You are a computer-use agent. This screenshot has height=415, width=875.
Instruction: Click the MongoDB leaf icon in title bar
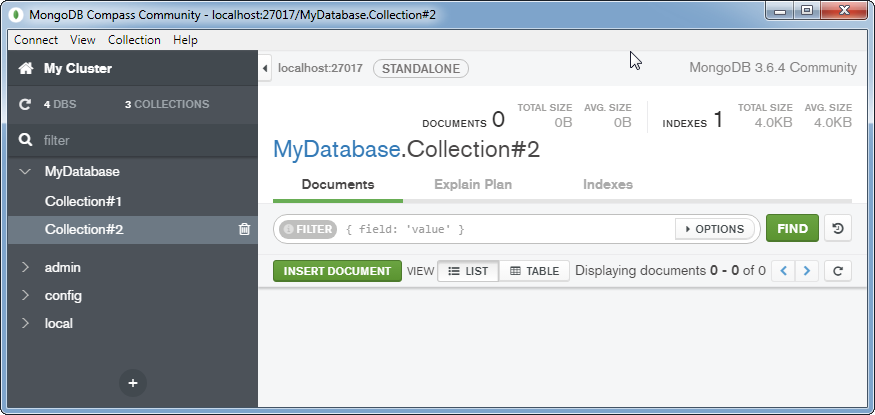pos(18,14)
